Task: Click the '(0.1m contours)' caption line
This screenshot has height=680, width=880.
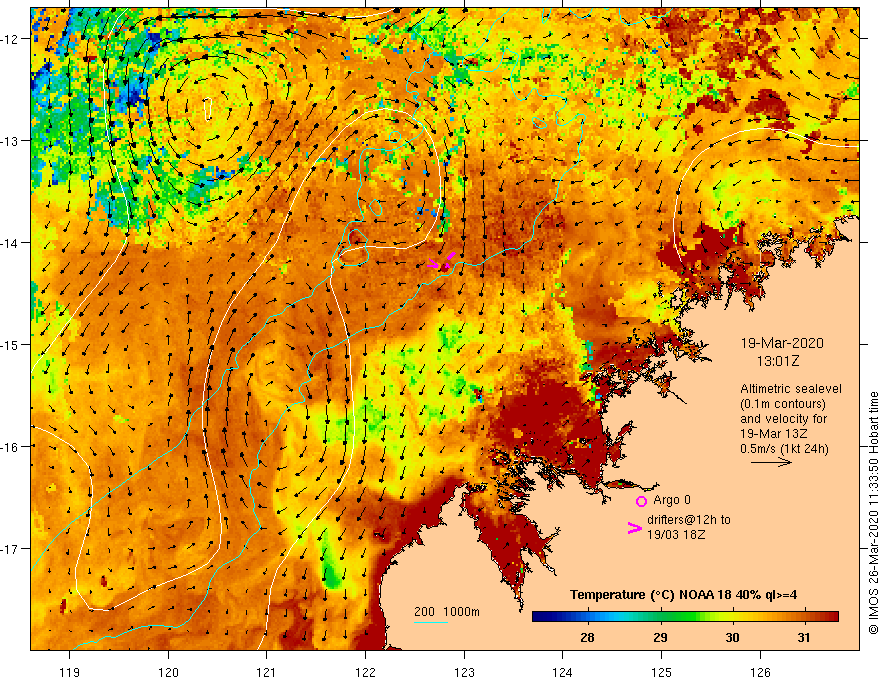Action: coord(783,404)
